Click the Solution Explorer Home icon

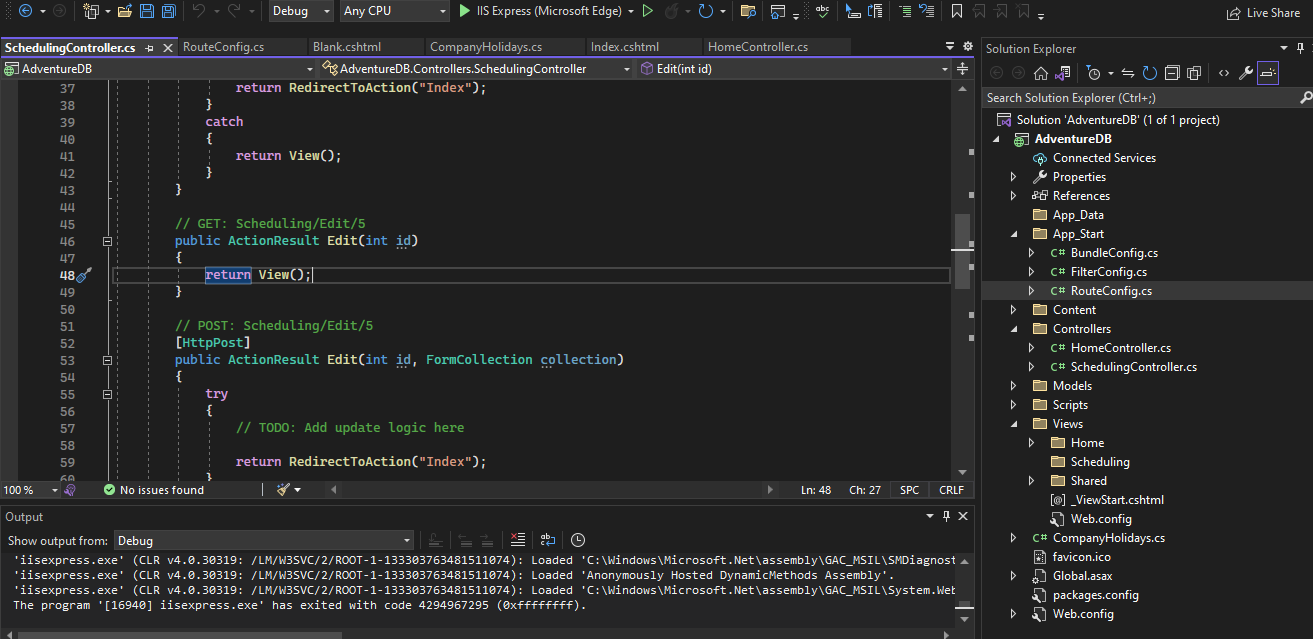point(1041,73)
